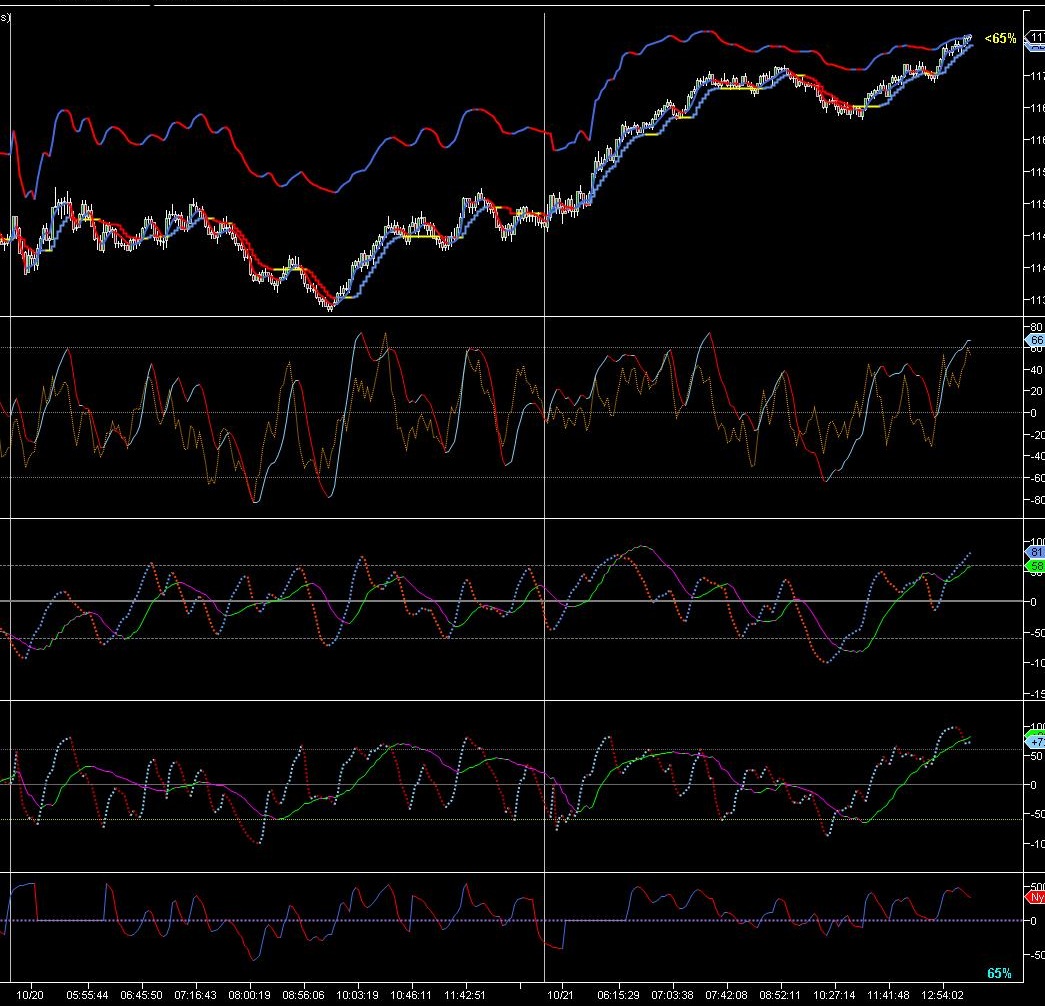Click the 06:45:50 time label

[x=141, y=995]
